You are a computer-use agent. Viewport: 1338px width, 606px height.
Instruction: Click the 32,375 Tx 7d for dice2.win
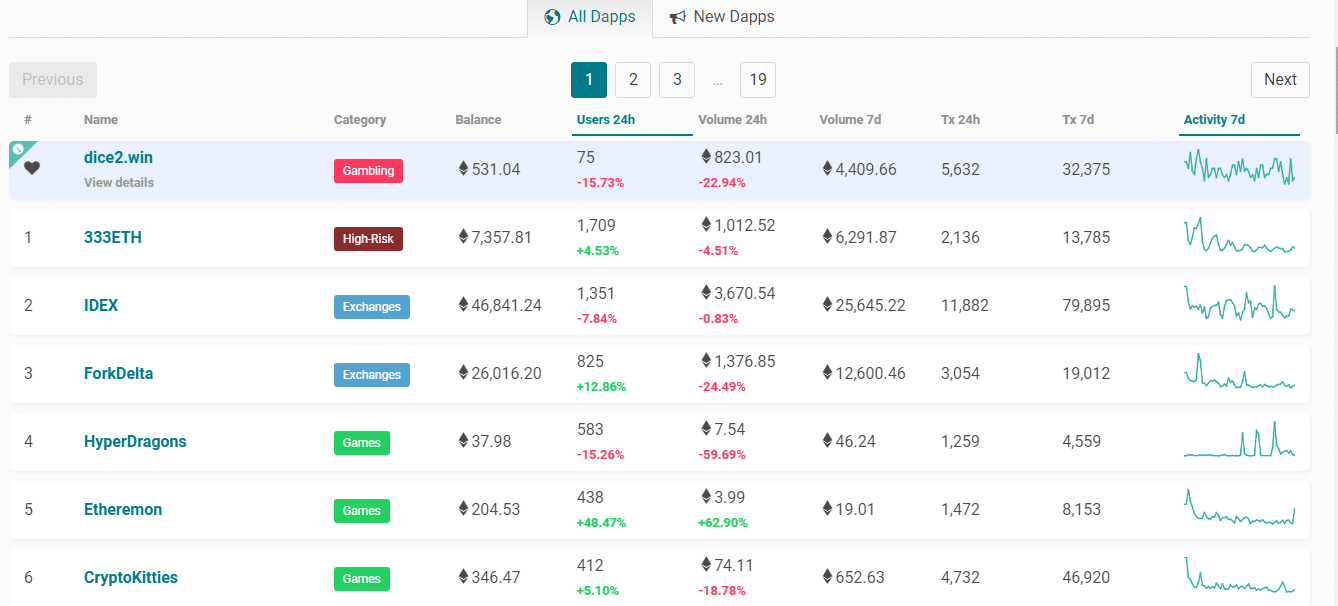click(x=1086, y=170)
